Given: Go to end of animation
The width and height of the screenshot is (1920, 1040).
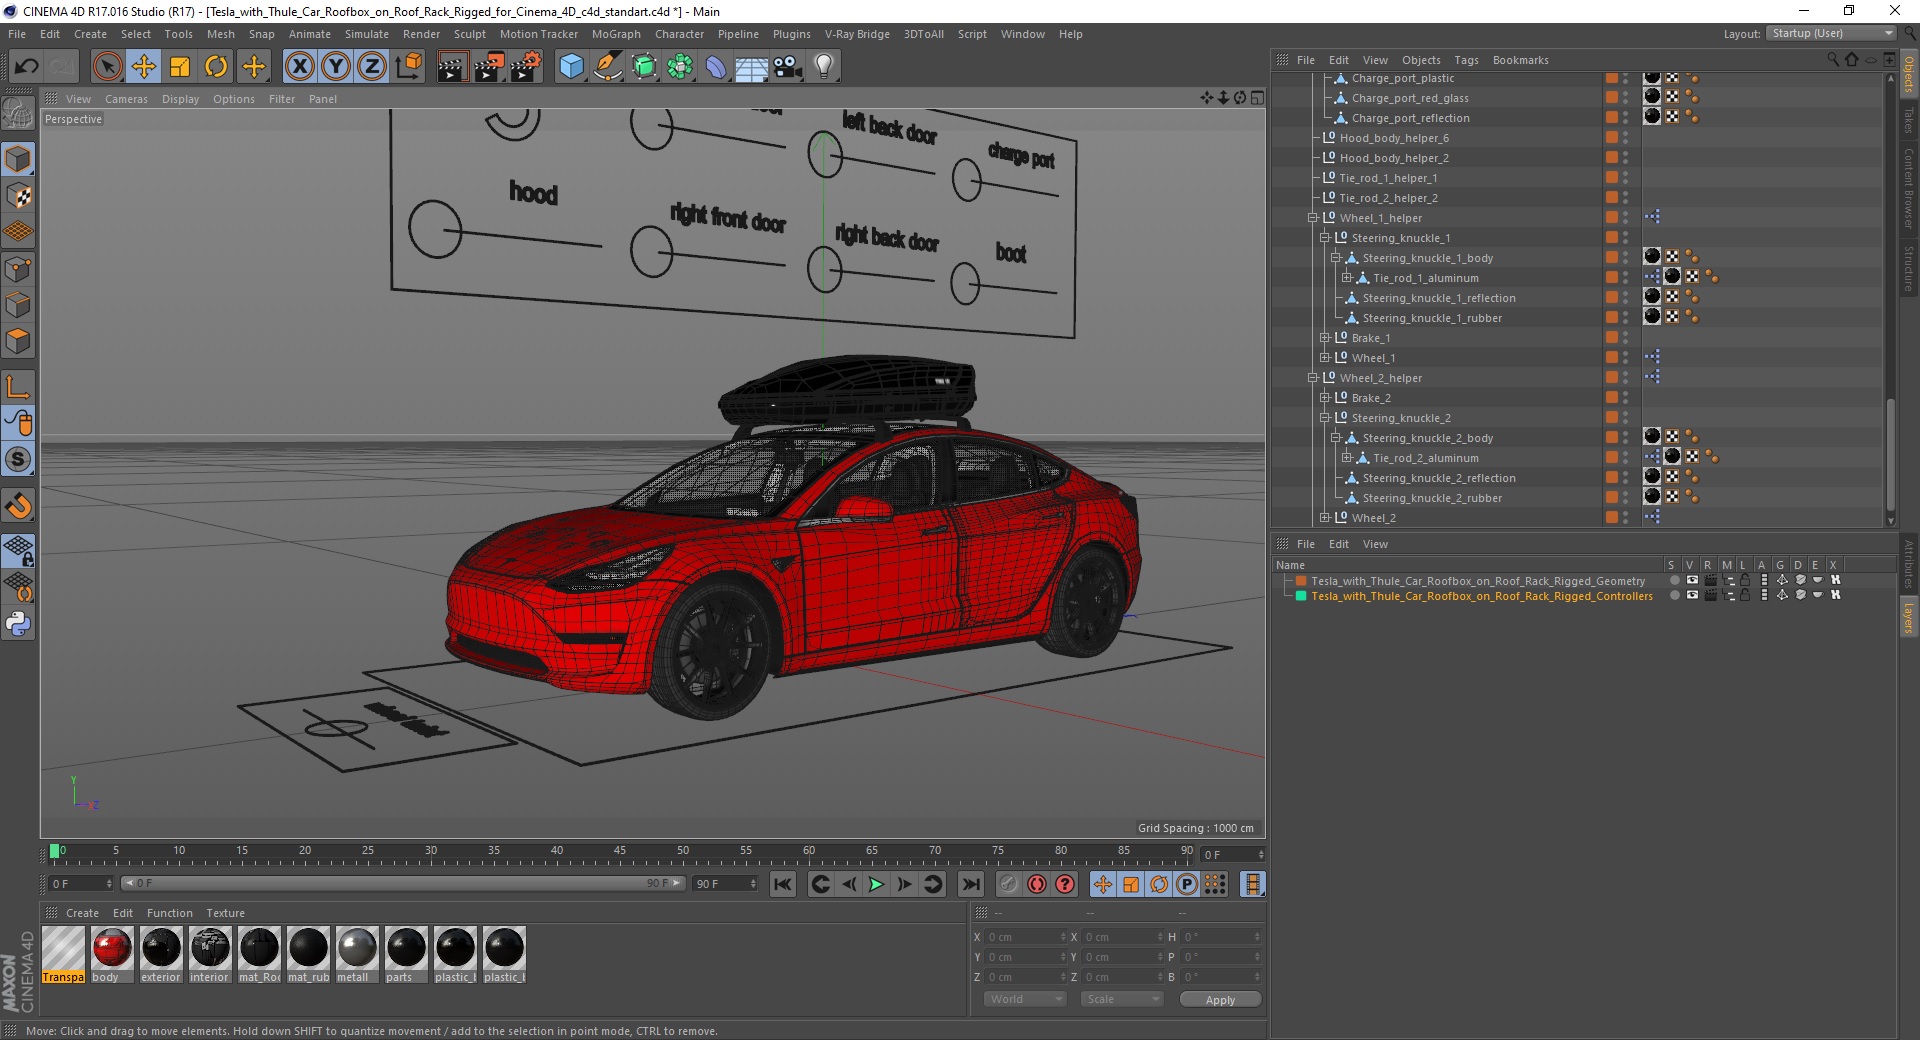Looking at the screenshot, I should click(x=970, y=884).
